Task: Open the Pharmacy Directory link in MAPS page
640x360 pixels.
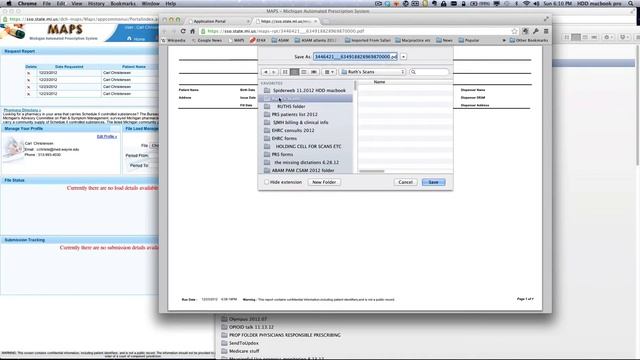Action: [x=22, y=110]
